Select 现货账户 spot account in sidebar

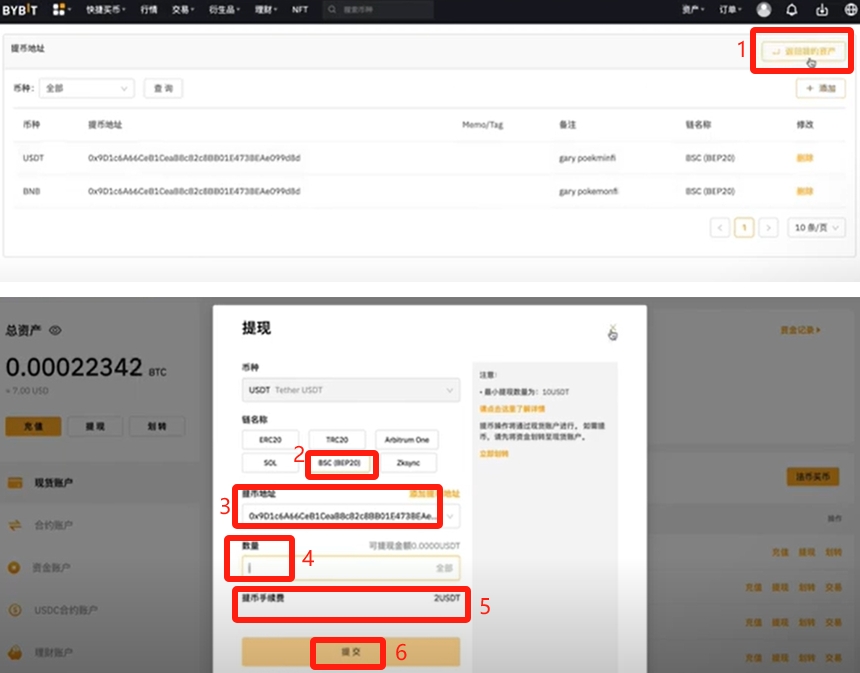coord(53,483)
